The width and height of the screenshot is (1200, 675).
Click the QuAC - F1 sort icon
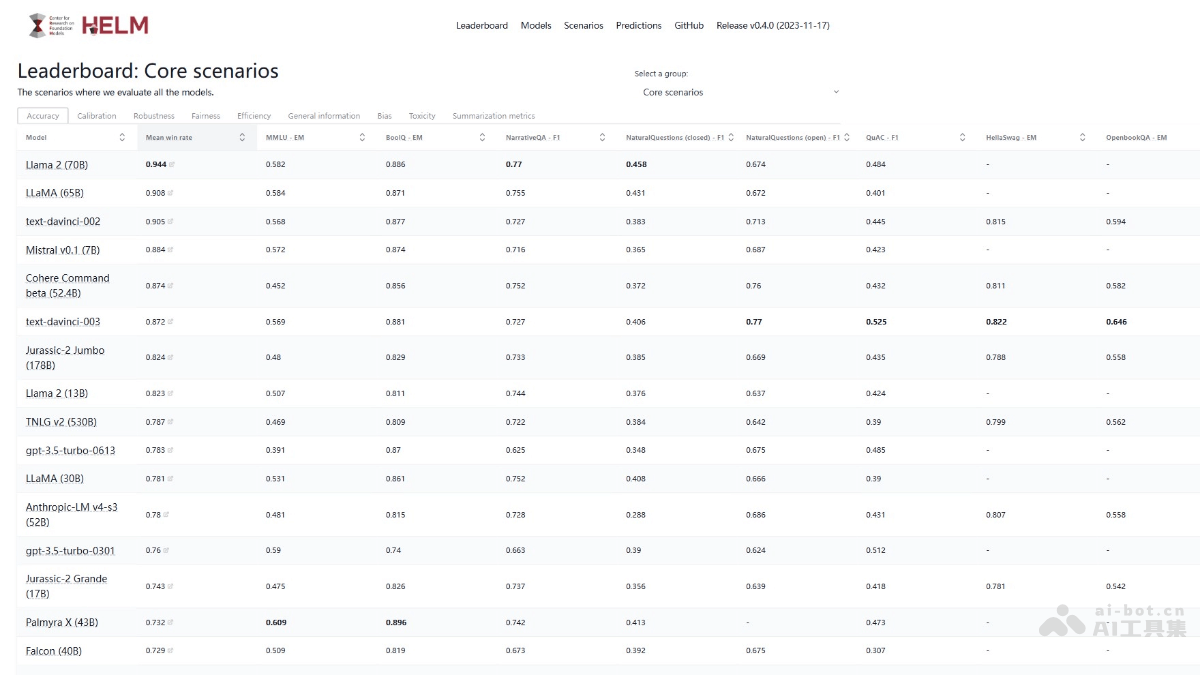pos(962,137)
